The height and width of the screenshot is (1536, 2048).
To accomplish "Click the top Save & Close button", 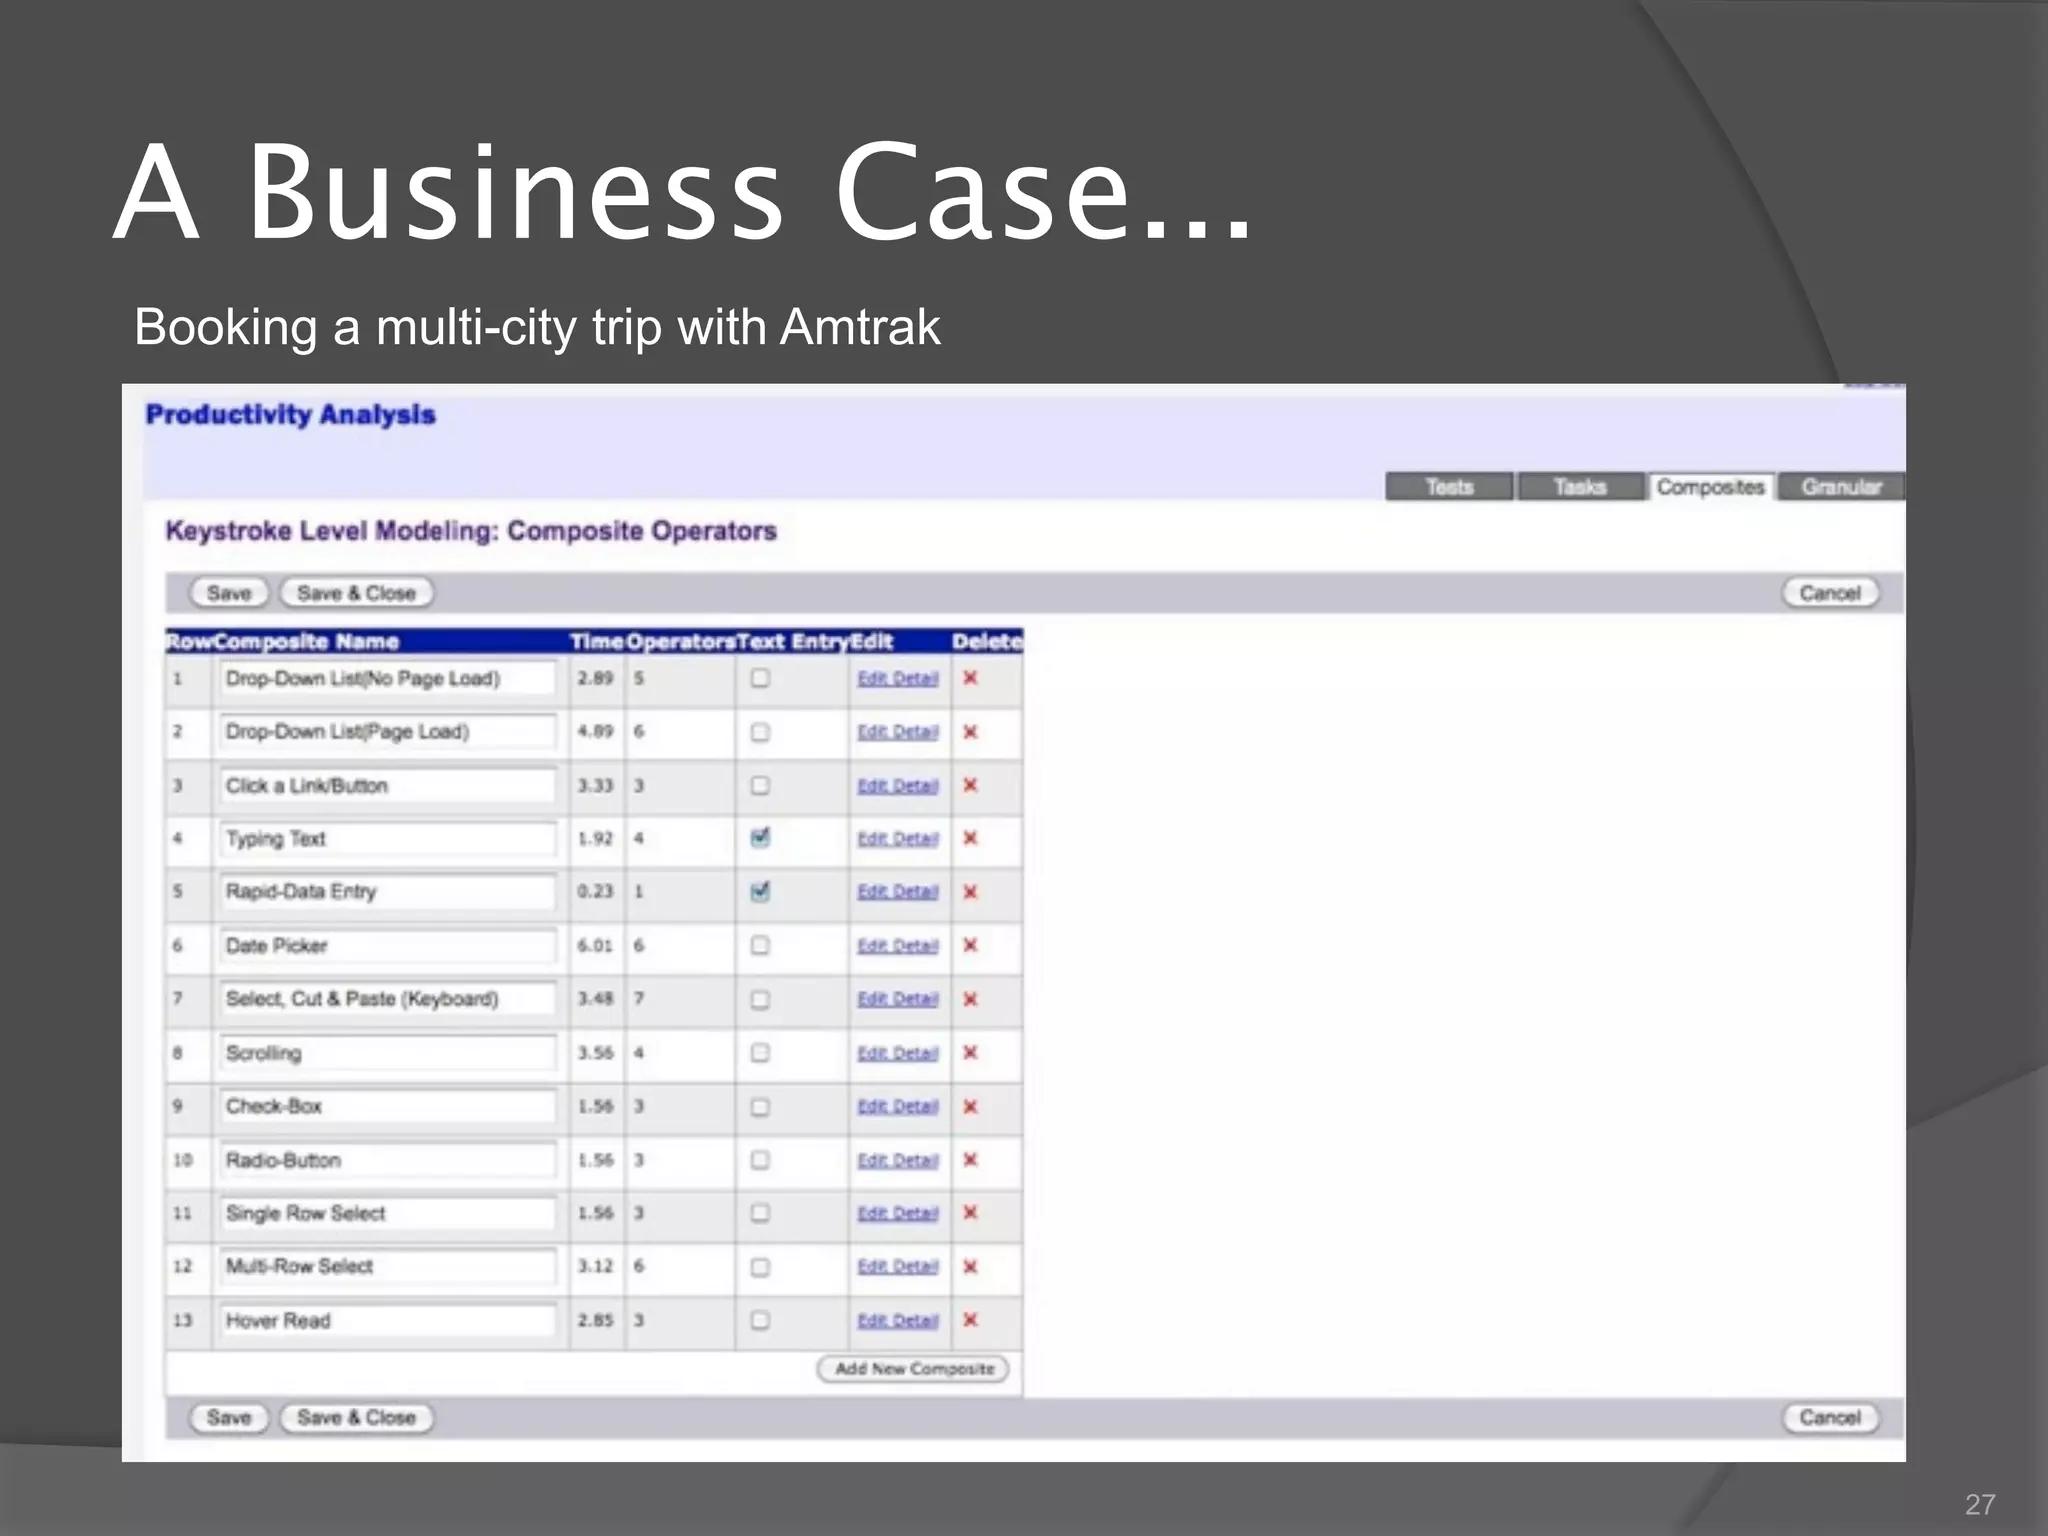I will pyautogui.click(x=356, y=593).
